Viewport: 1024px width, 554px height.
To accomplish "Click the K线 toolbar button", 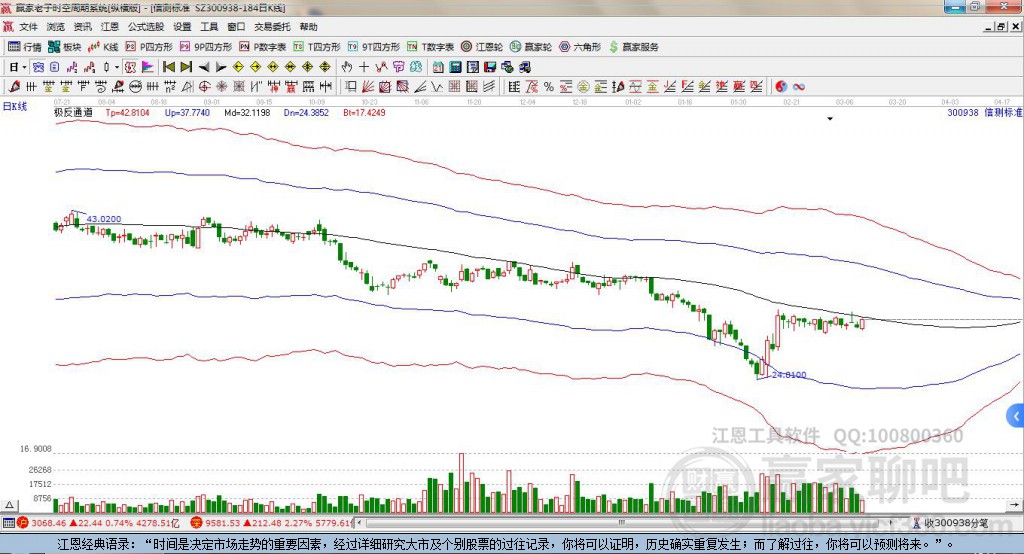I will [103, 47].
